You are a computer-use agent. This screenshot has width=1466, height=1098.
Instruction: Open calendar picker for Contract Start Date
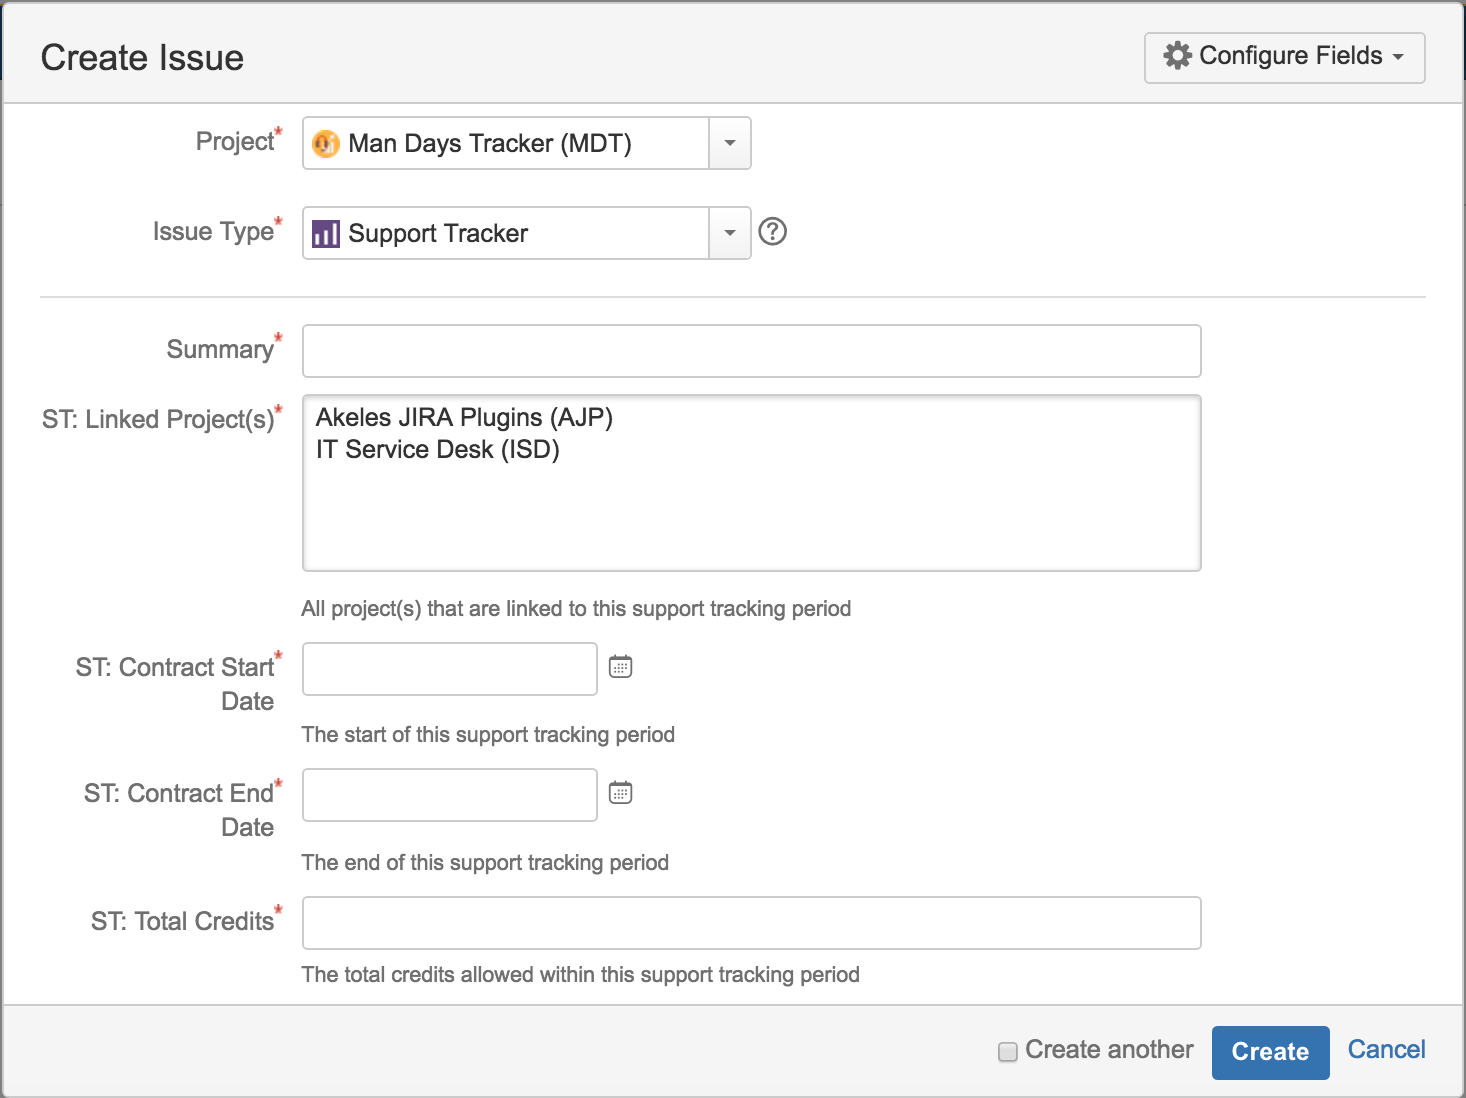coord(620,667)
